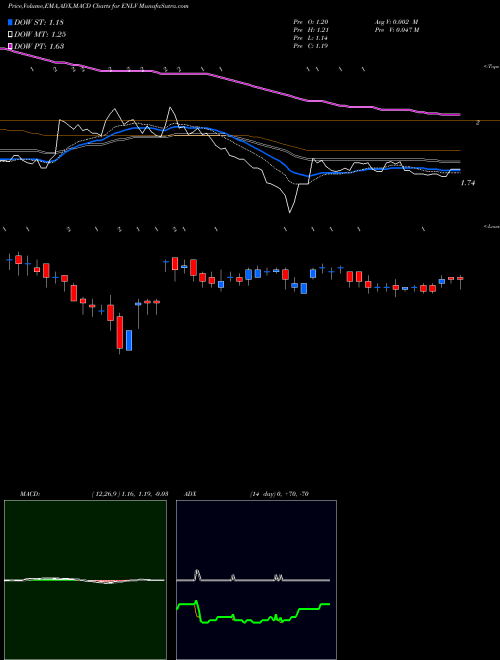500x660 pixels.
Task: Click the 'Pre L: 1.14' value
Action: pos(311,38)
